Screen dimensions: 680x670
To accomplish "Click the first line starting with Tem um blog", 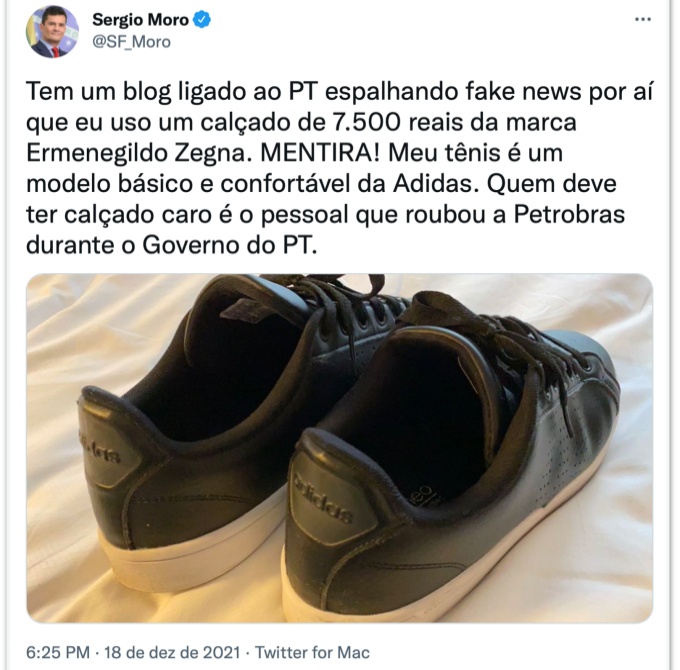I will point(339,92).
